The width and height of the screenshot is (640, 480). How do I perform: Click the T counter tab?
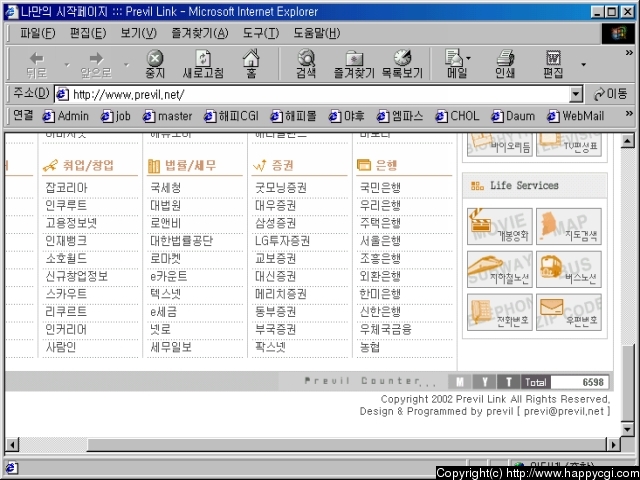point(508,382)
